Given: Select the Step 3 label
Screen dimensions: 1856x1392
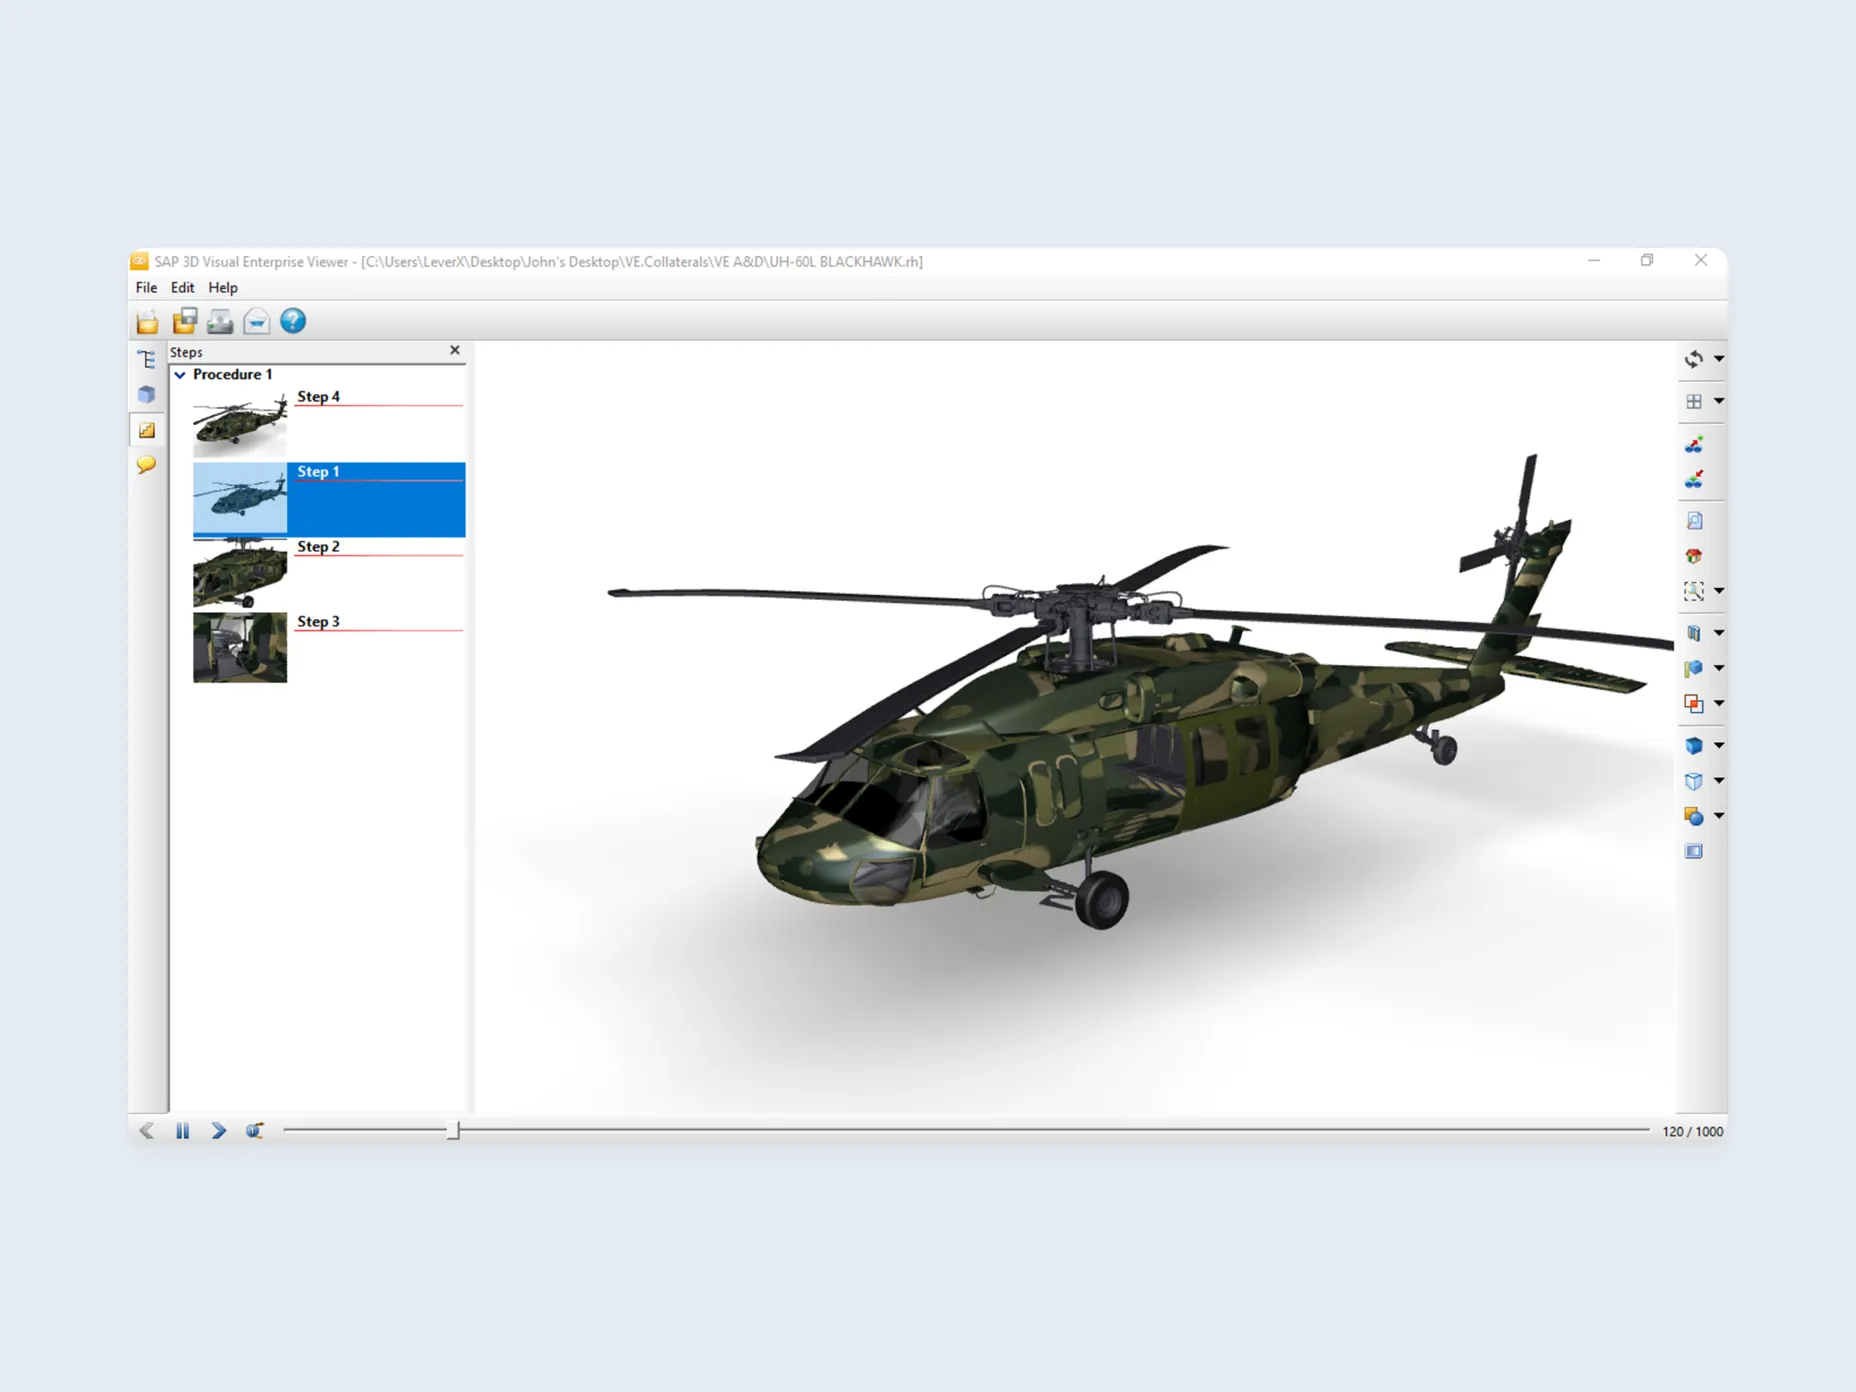Looking at the screenshot, I should pos(318,622).
